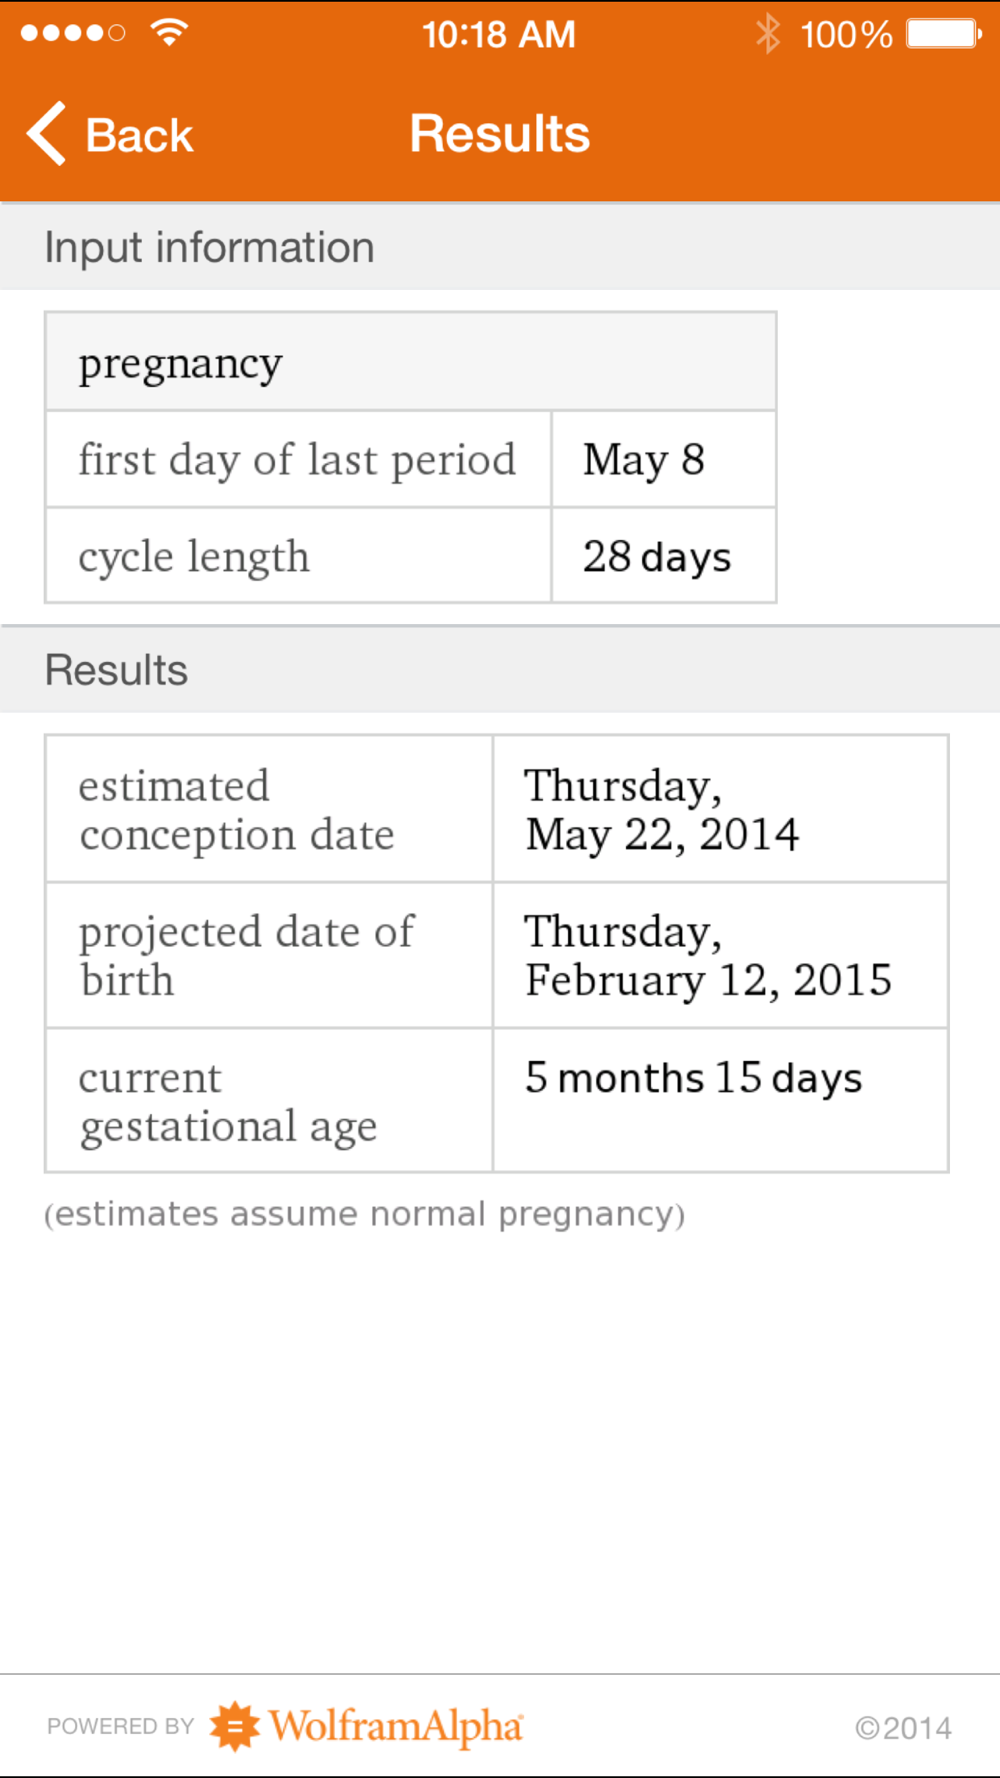Select the Results title in header
1000x1778 pixels.
coord(500,134)
